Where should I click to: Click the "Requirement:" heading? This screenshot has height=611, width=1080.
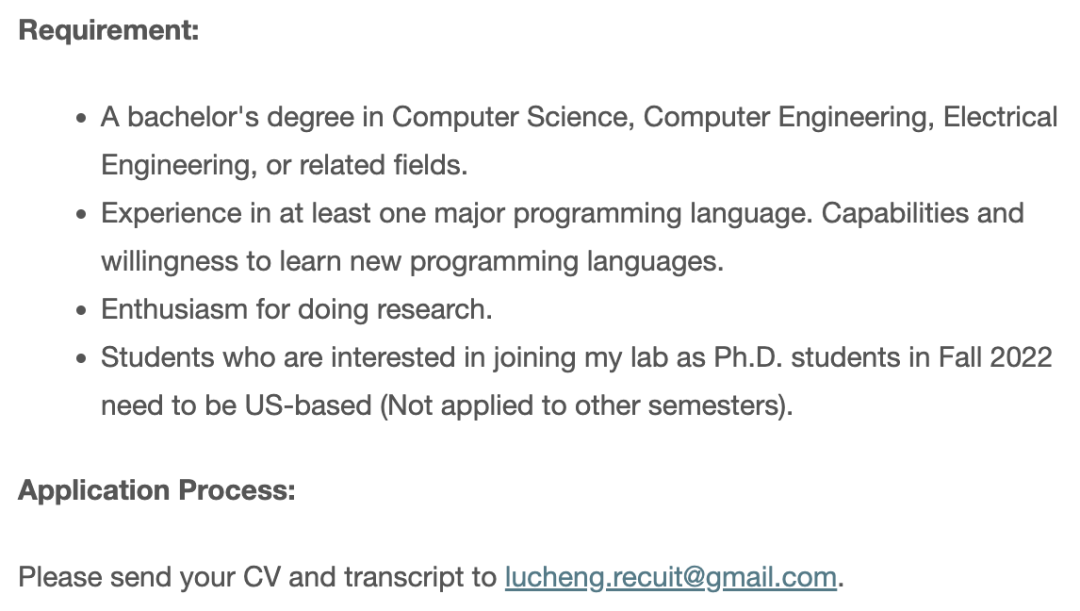pyautogui.click(x=109, y=30)
